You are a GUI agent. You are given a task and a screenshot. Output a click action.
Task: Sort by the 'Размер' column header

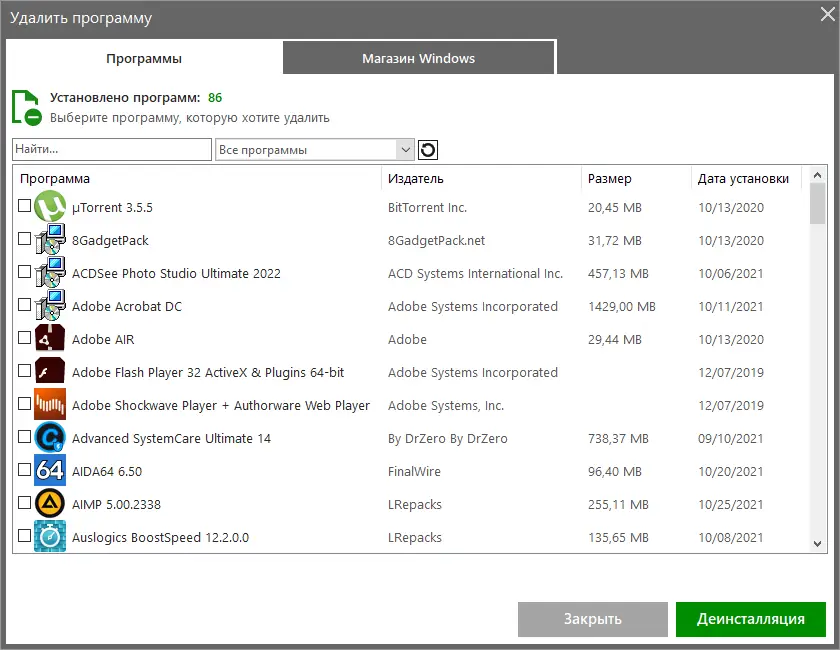(x=610, y=179)
